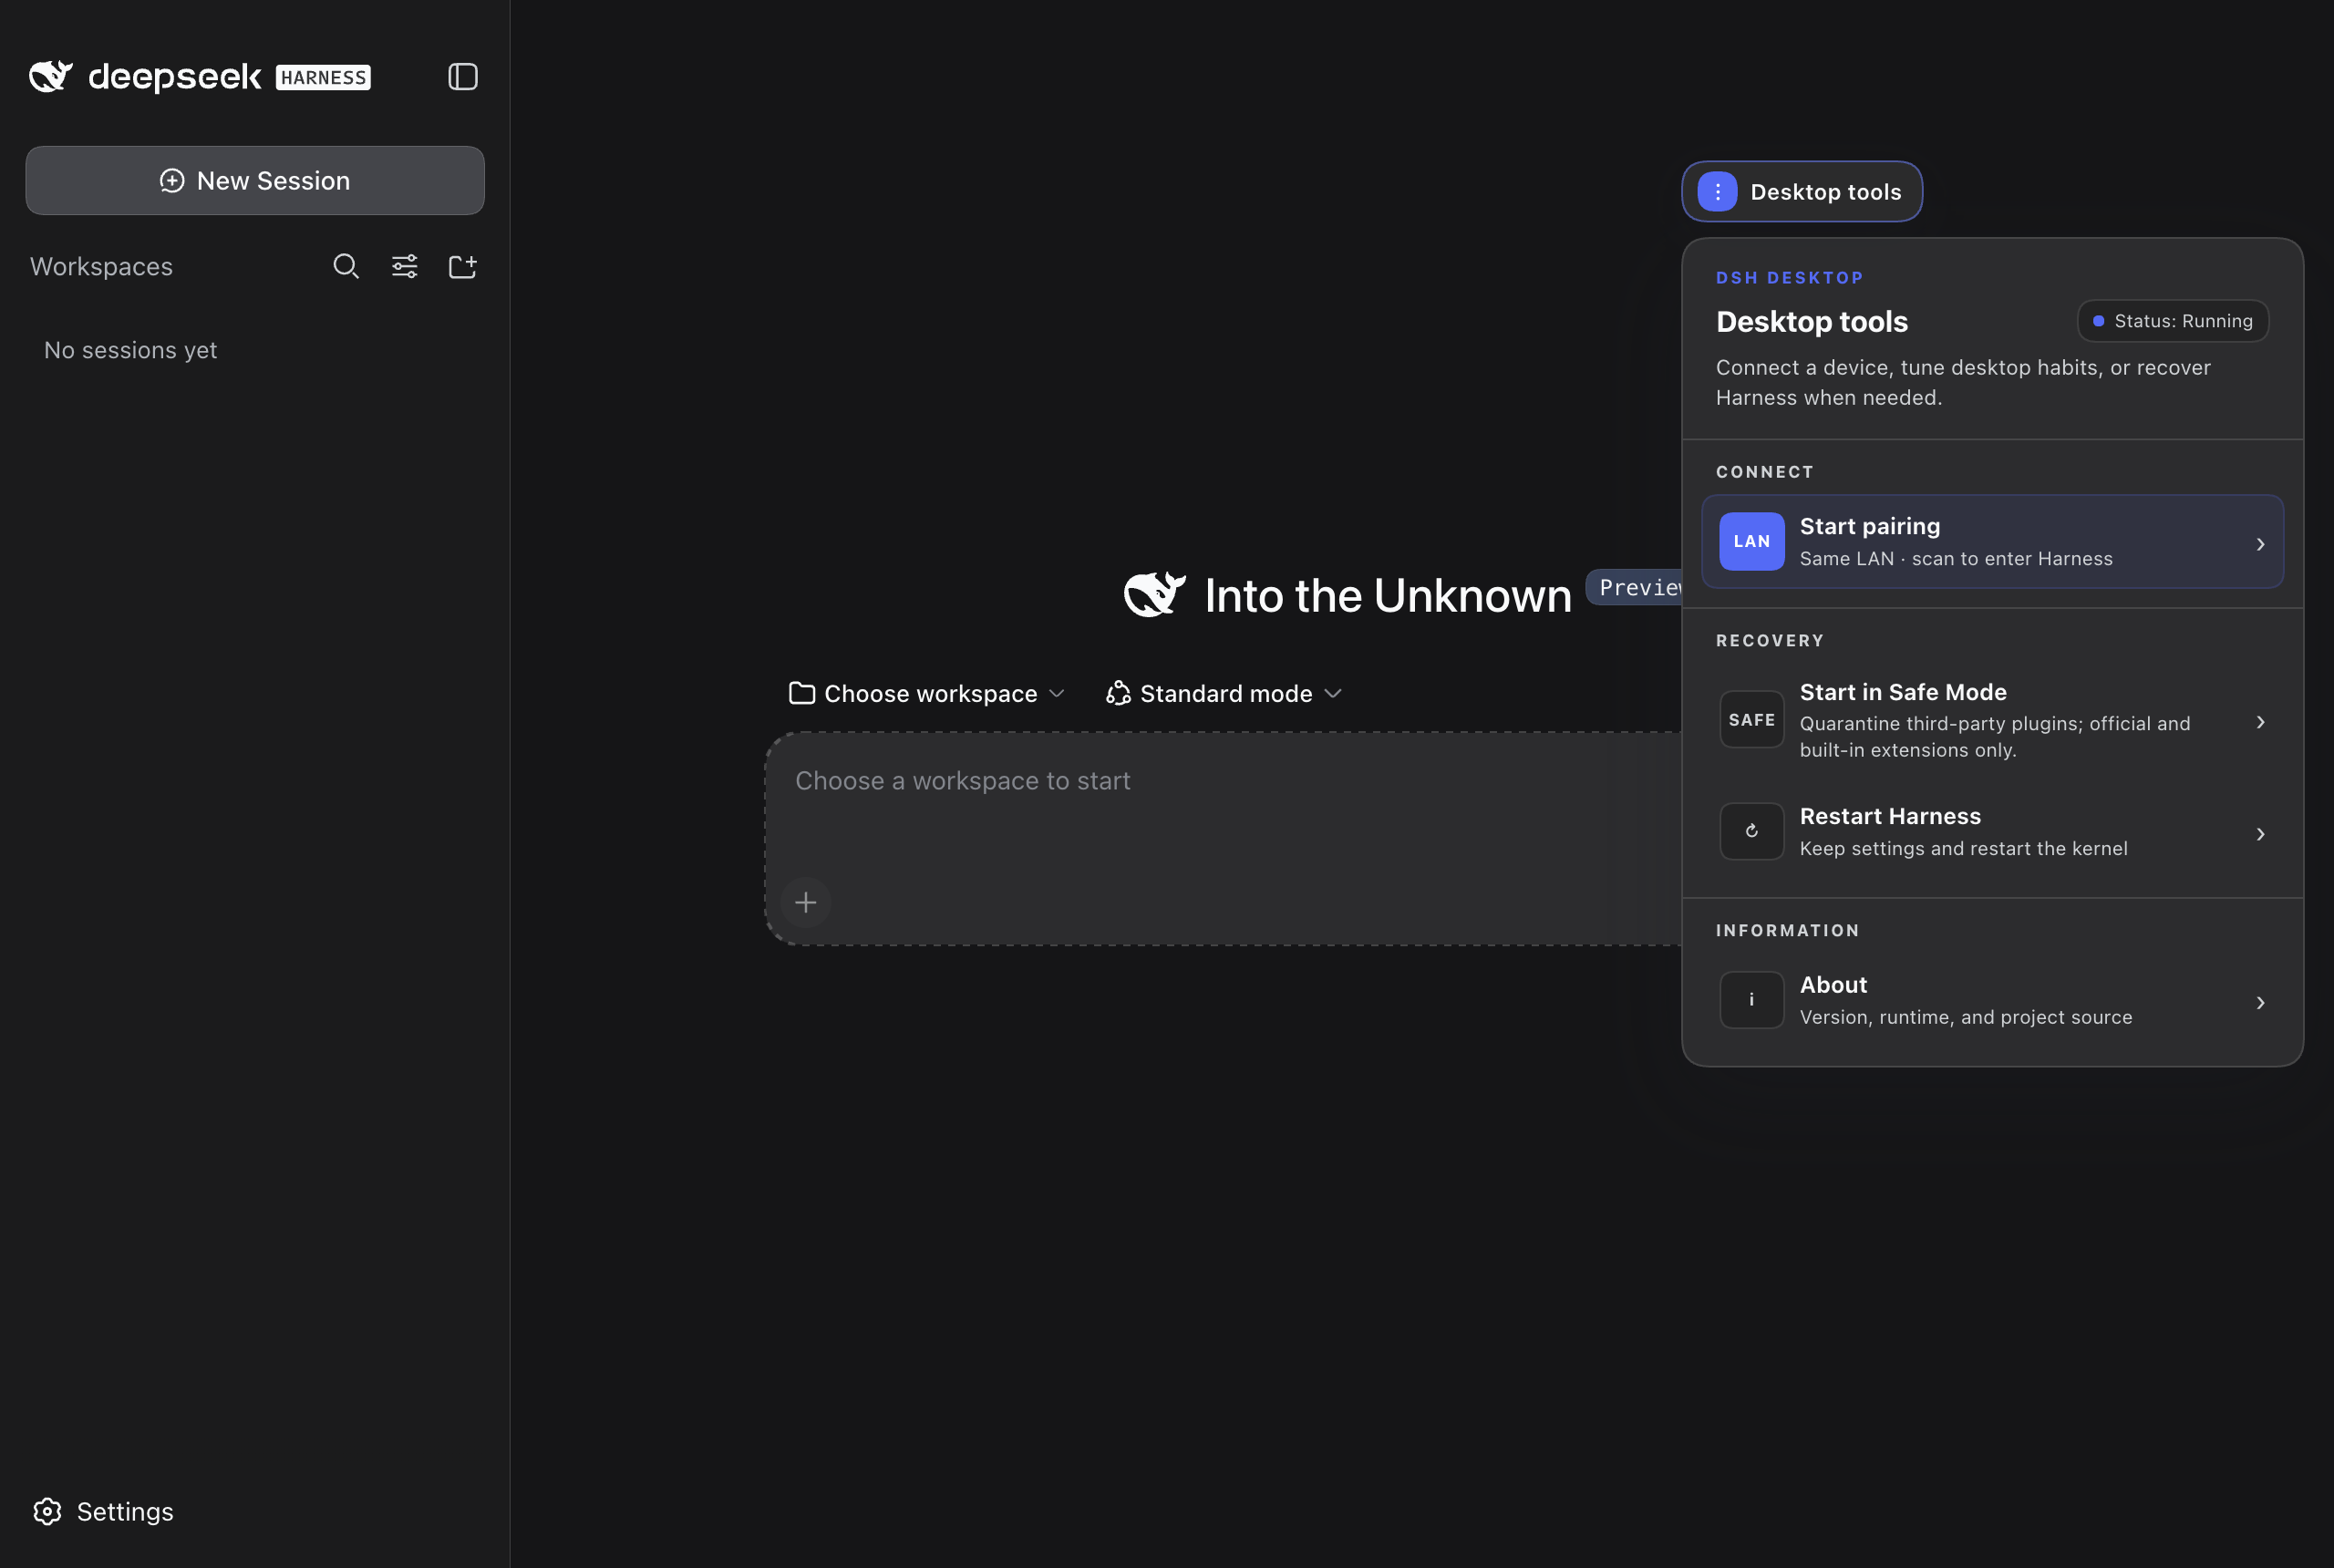The width and height of the screenshot is (2334, 1568).
Task: Expand the Safe Mode chevron arrow
Action: [x=2260, y=722]
